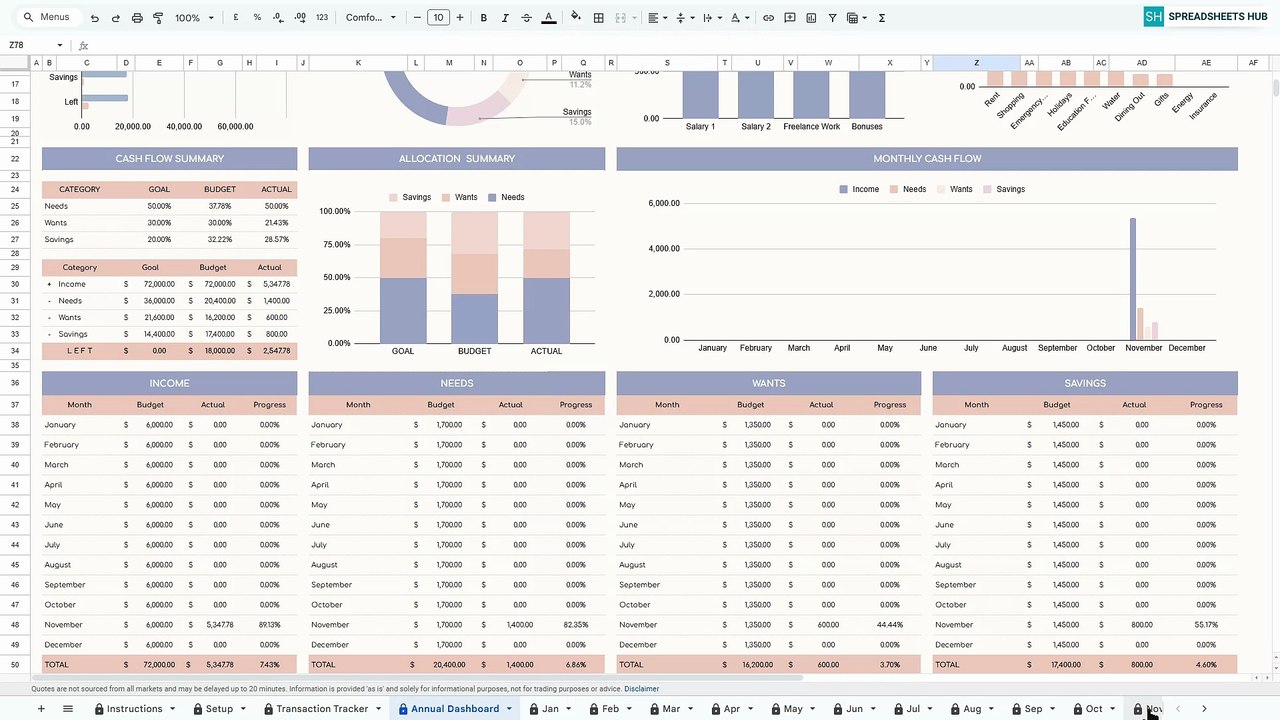Increase font size with plus button
This screenshot has width=1280, height=720.
(460, 18)
